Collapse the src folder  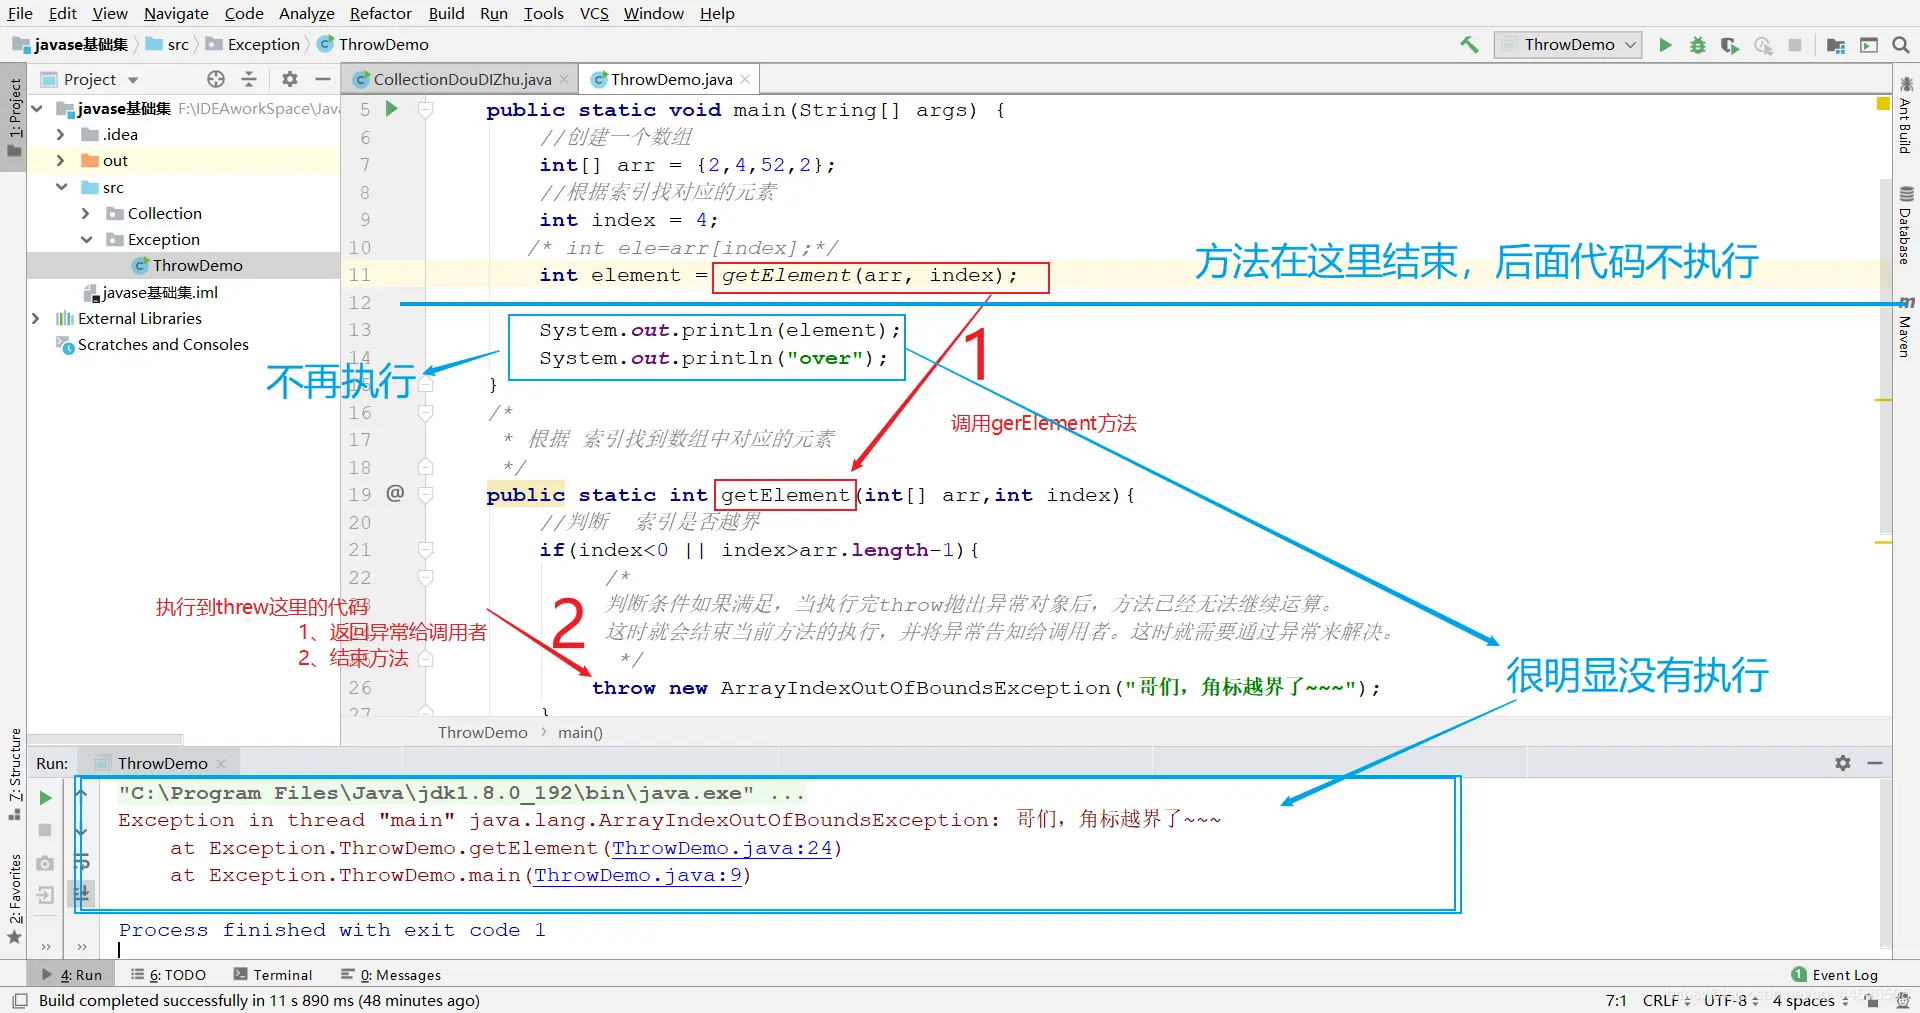[x=61, y=187]
